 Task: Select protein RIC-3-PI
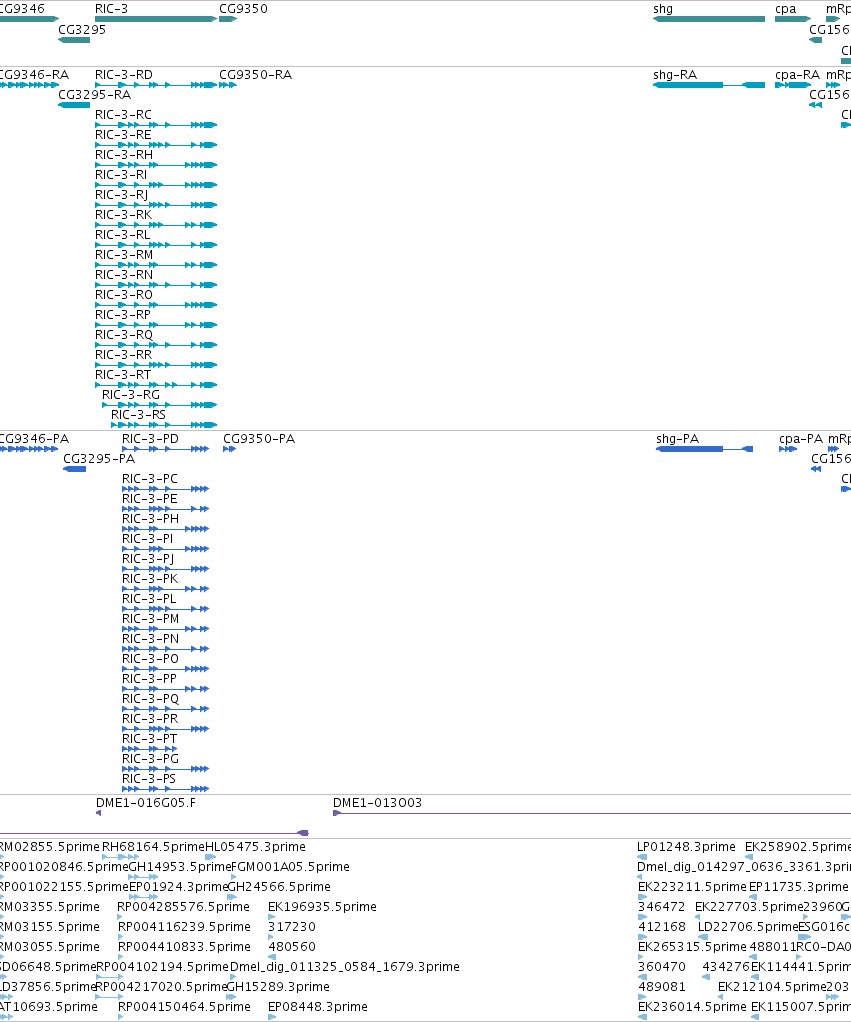[166, 549]
